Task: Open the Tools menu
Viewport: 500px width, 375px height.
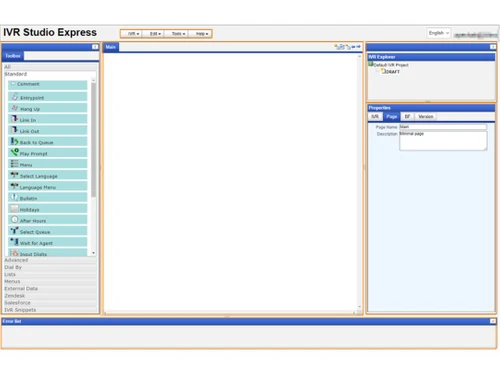Action: (x=178, y=34)
